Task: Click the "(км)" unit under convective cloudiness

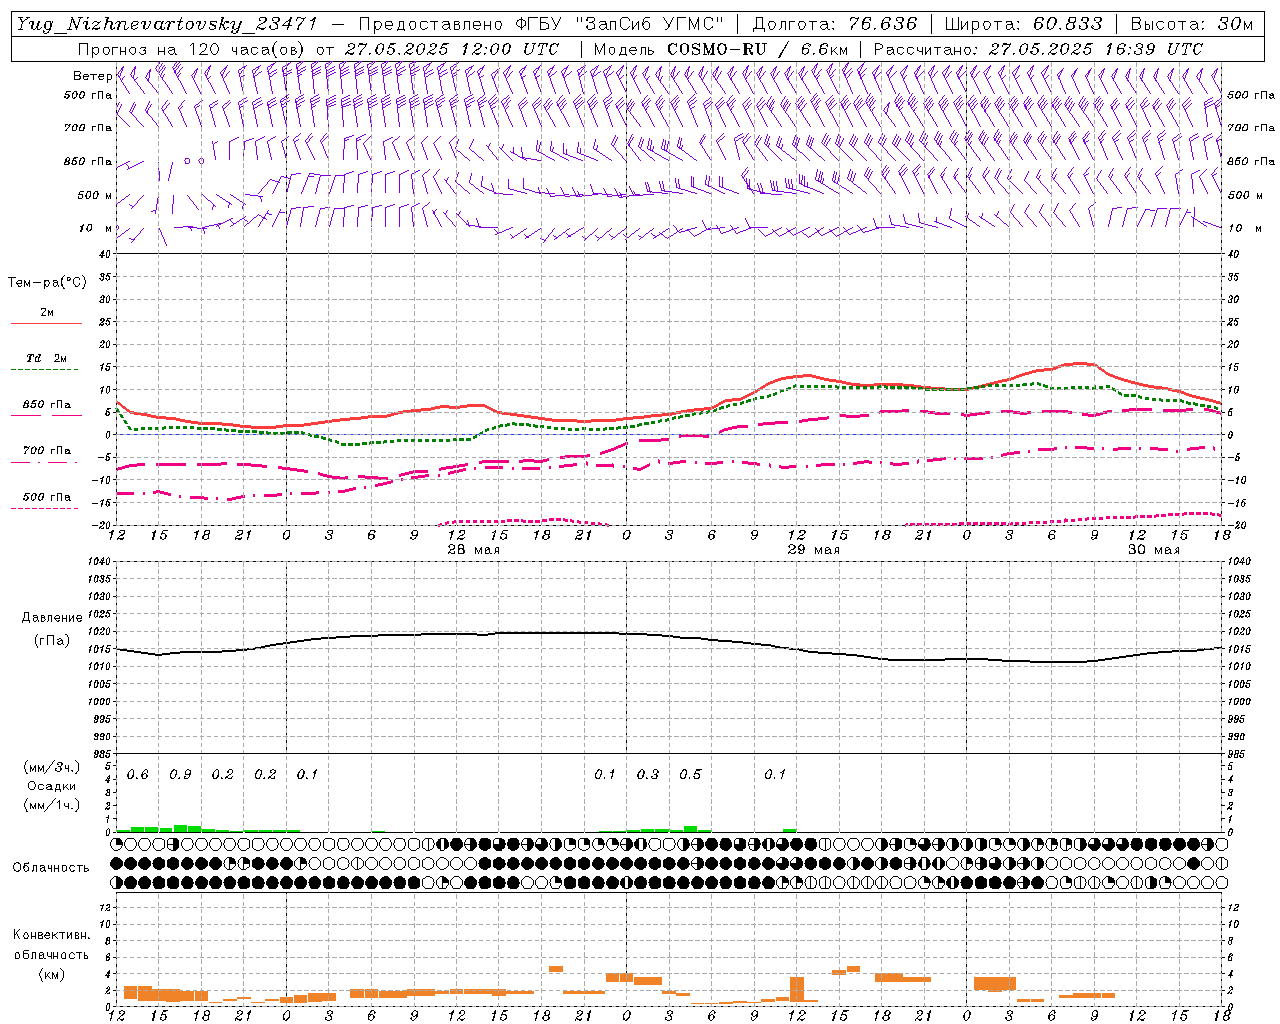Action: pyautogui.click(x=51, y=974)
